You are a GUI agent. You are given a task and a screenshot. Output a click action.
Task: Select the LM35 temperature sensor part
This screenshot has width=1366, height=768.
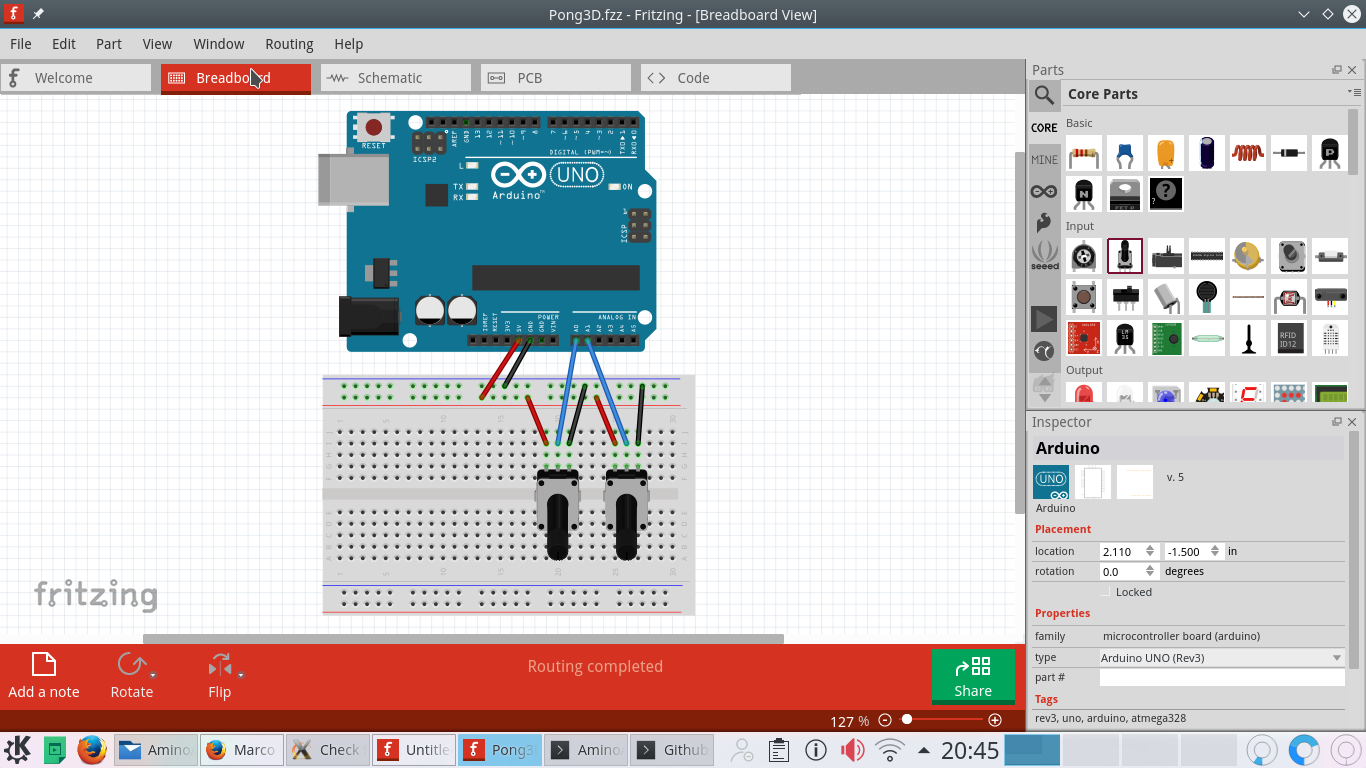click(x=1125, y=338)
